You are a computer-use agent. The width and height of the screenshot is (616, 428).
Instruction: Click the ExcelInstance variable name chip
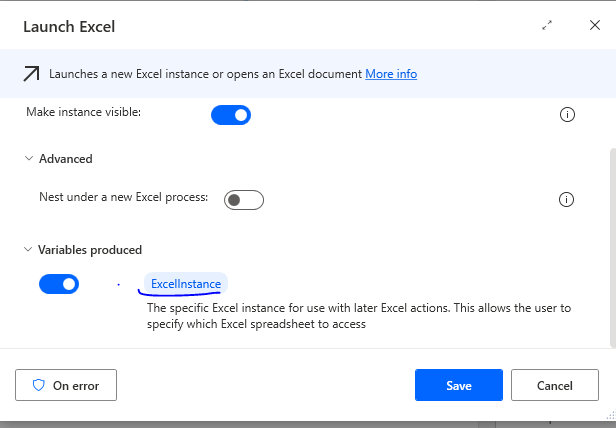186,284
